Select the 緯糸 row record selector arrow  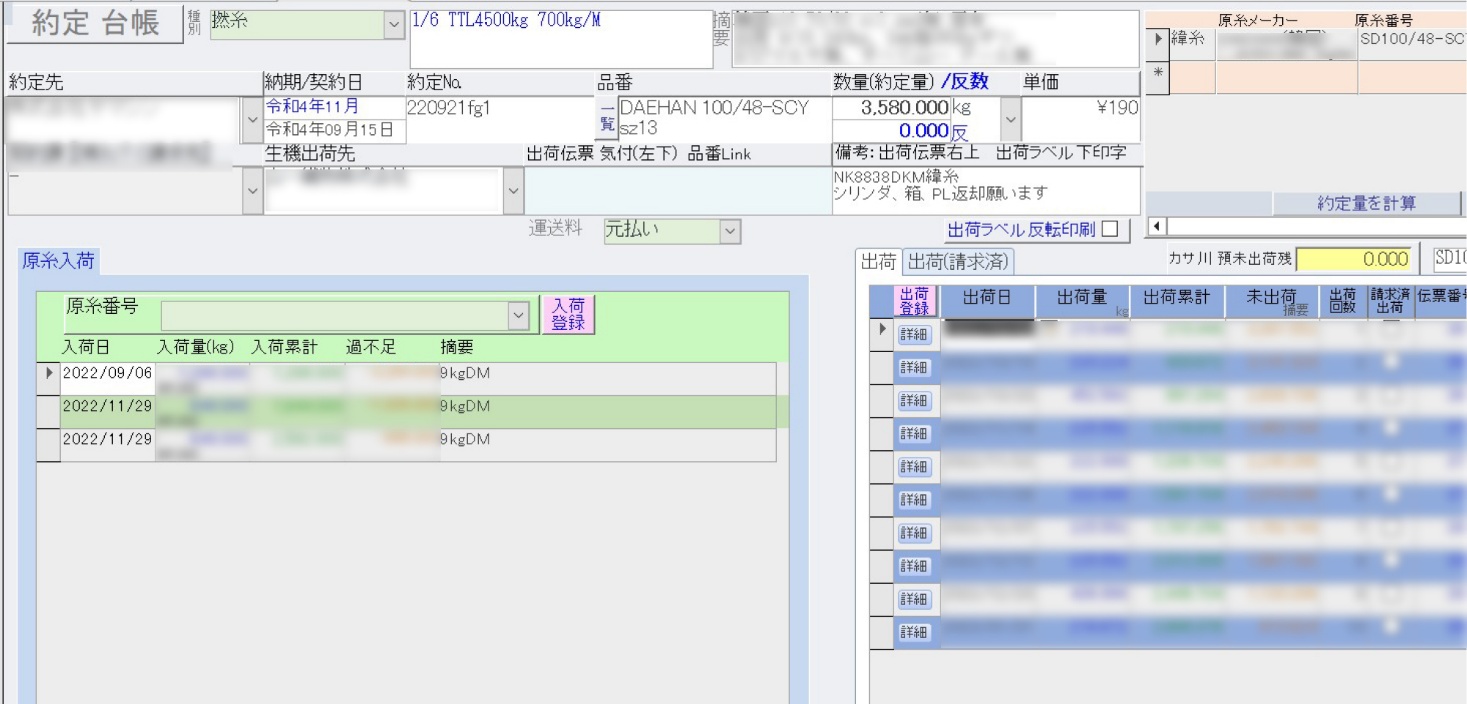click(1157, 39)
